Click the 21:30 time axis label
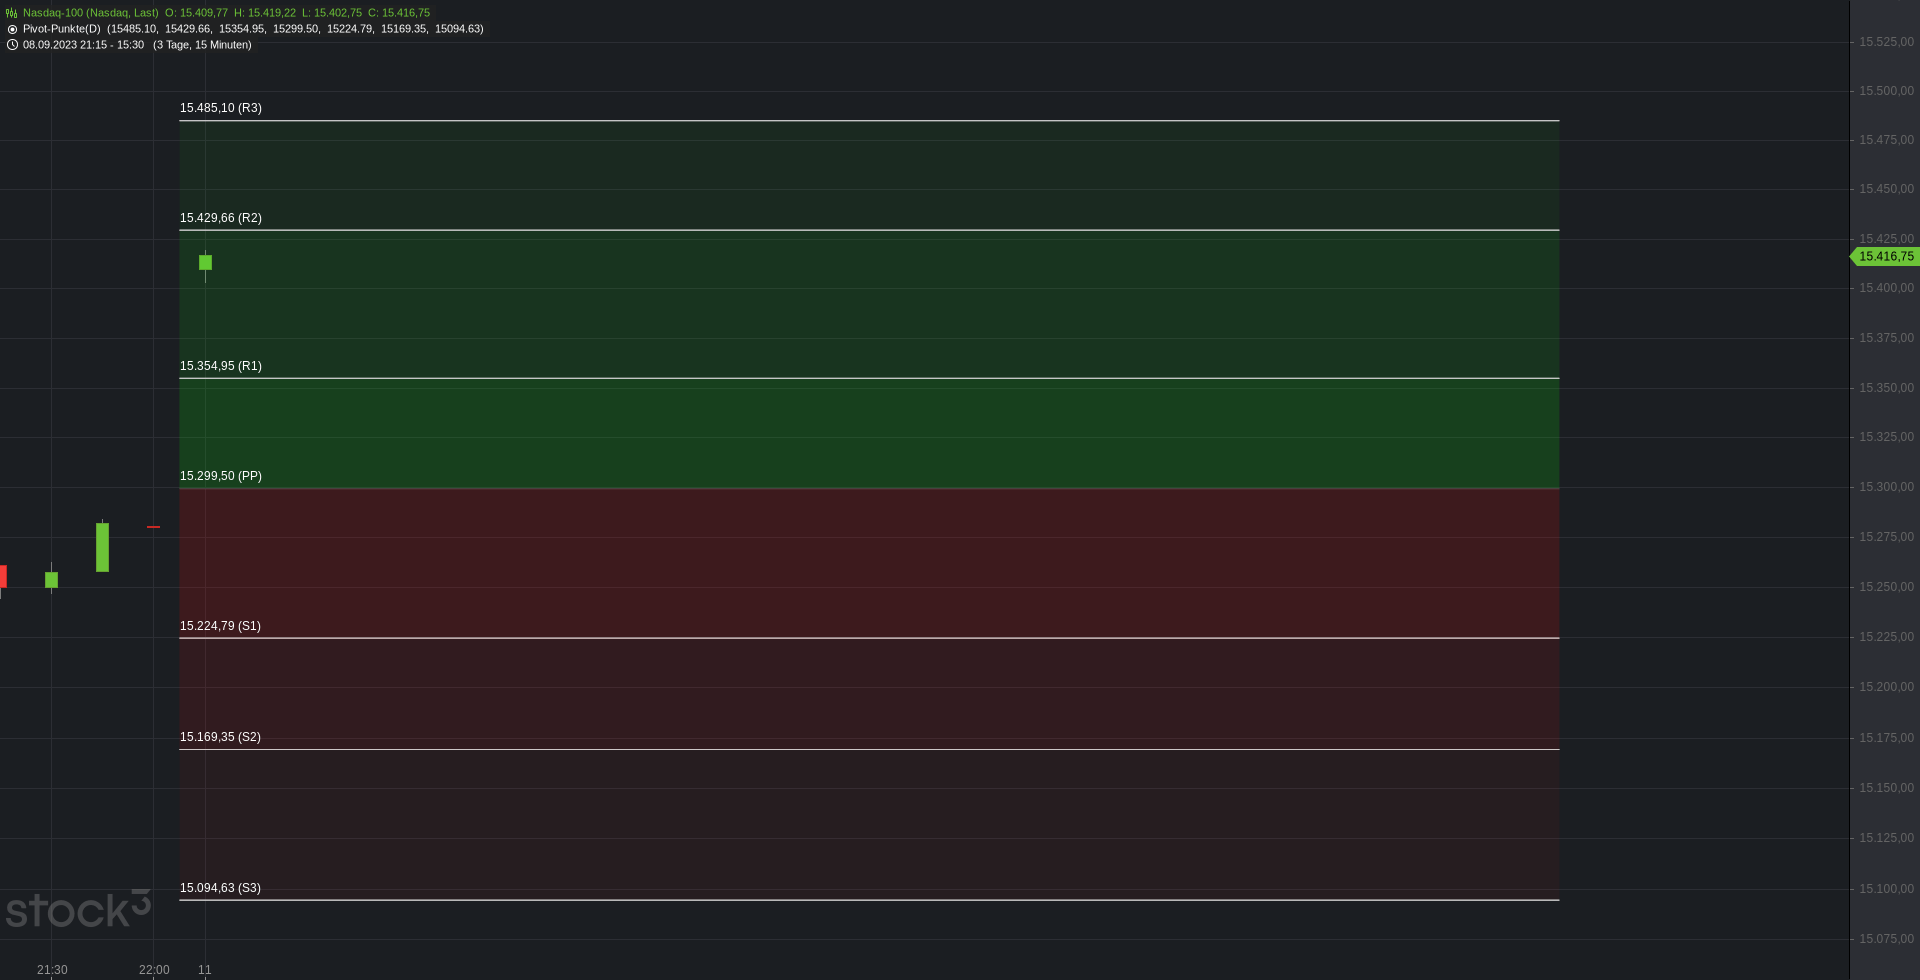This screenshot has width=1920, height=980. click(x=52, y=970)
